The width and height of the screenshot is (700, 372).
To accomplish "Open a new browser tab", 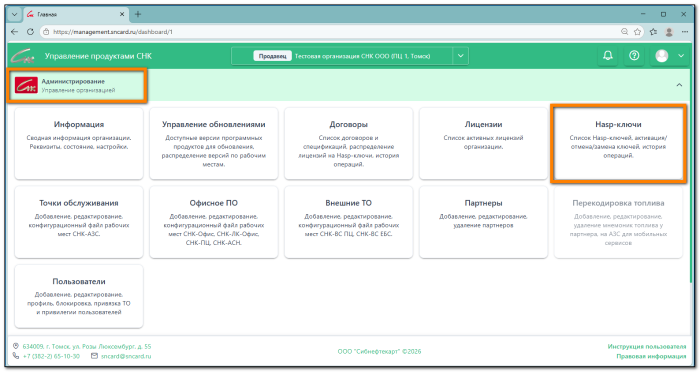I will point(138,14).
